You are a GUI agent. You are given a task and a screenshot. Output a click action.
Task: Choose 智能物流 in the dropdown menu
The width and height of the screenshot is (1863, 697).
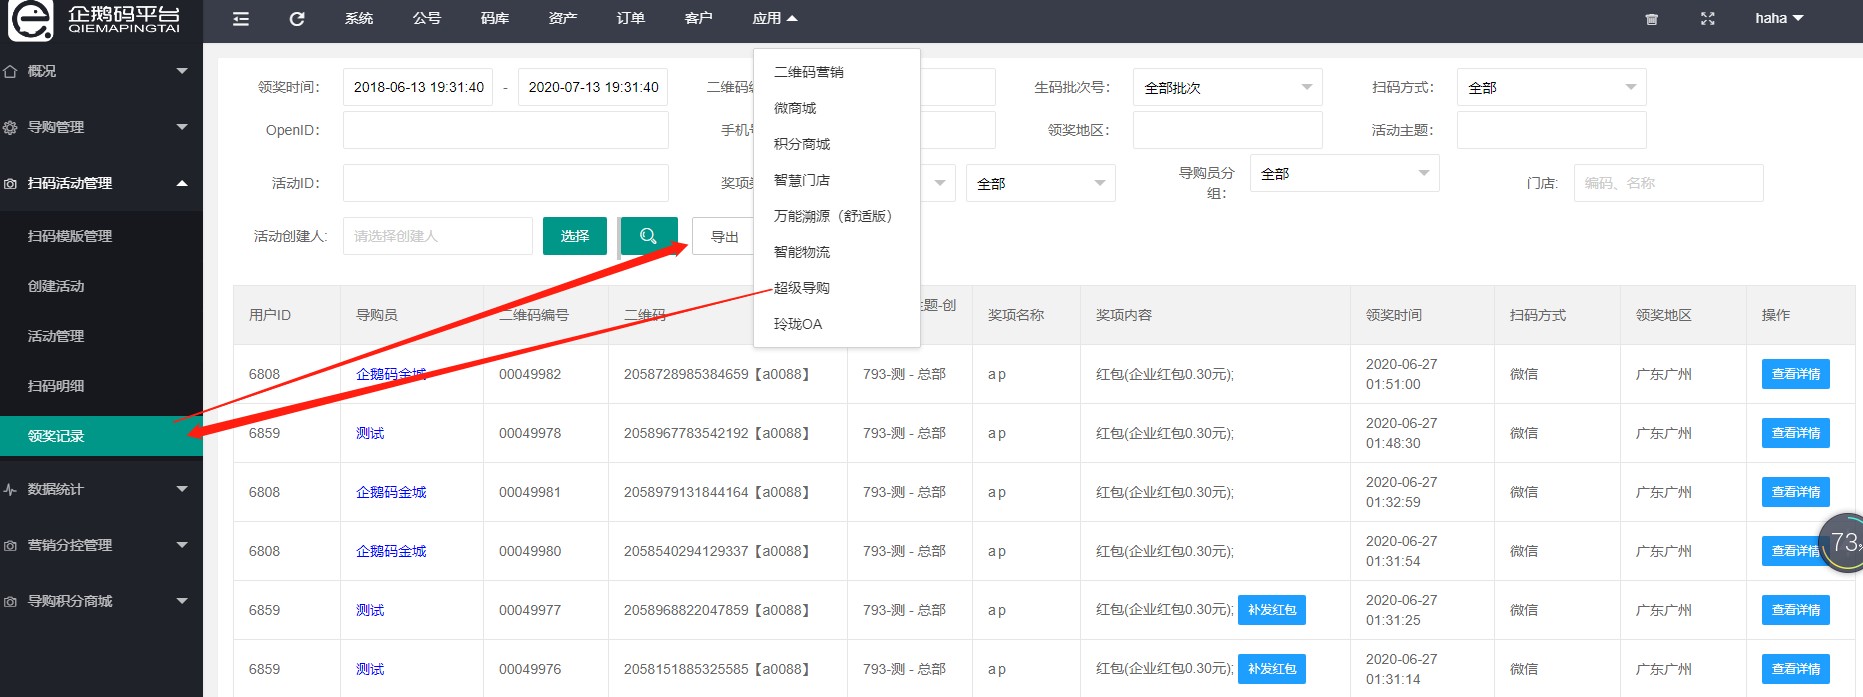[x=802, y=252]
